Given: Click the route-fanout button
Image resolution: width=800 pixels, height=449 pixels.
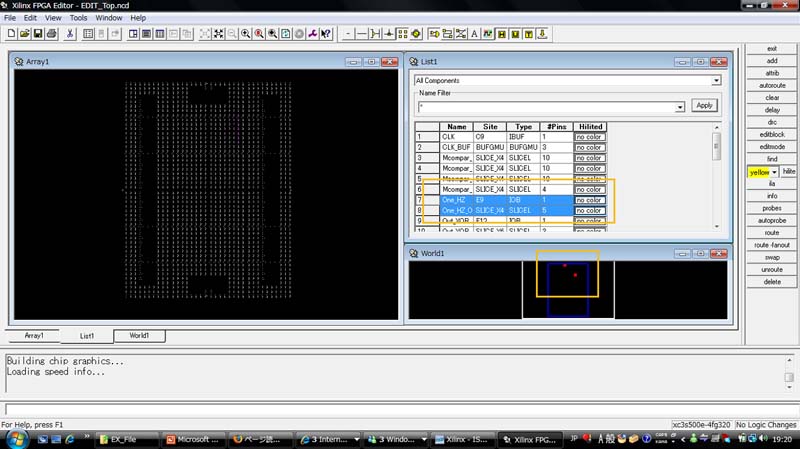Looking at the screenshot, I should pos(772,245).
